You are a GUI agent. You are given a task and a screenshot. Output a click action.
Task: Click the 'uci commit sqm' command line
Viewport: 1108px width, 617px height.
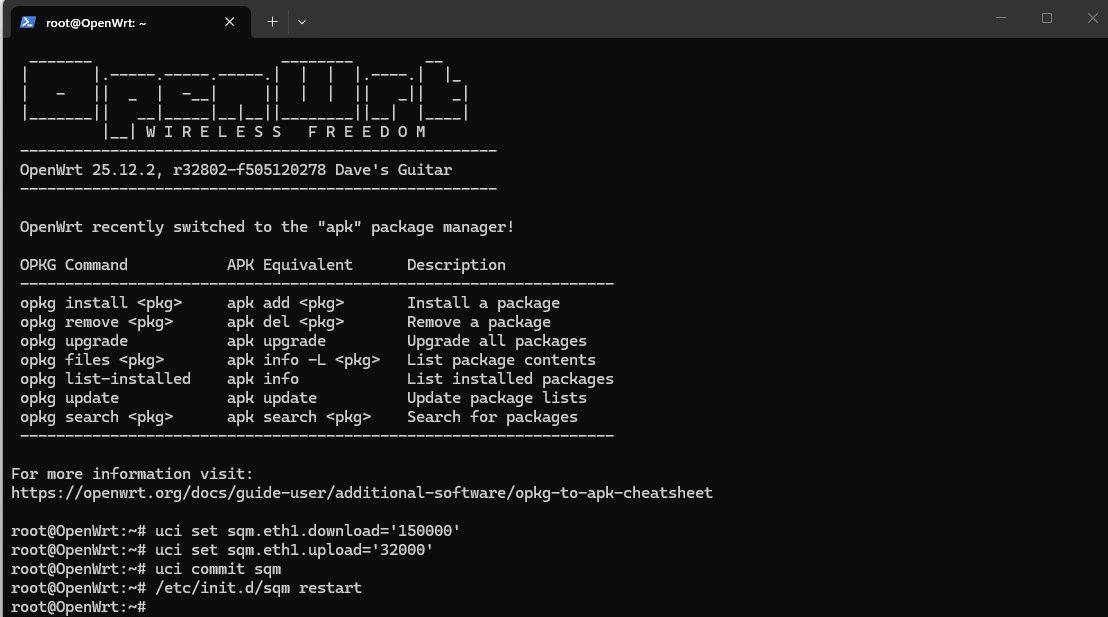tap(220, 568)
